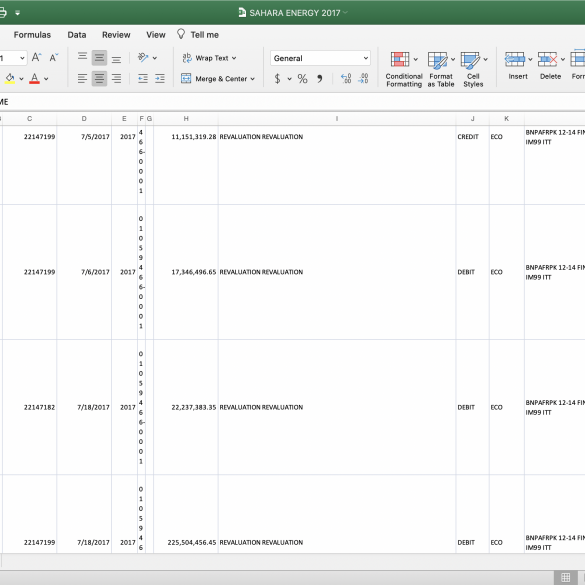Select the date cell 7/5/2017
Image resolution: width=585 pixels, height=585 pixels.
coord(84,165)
